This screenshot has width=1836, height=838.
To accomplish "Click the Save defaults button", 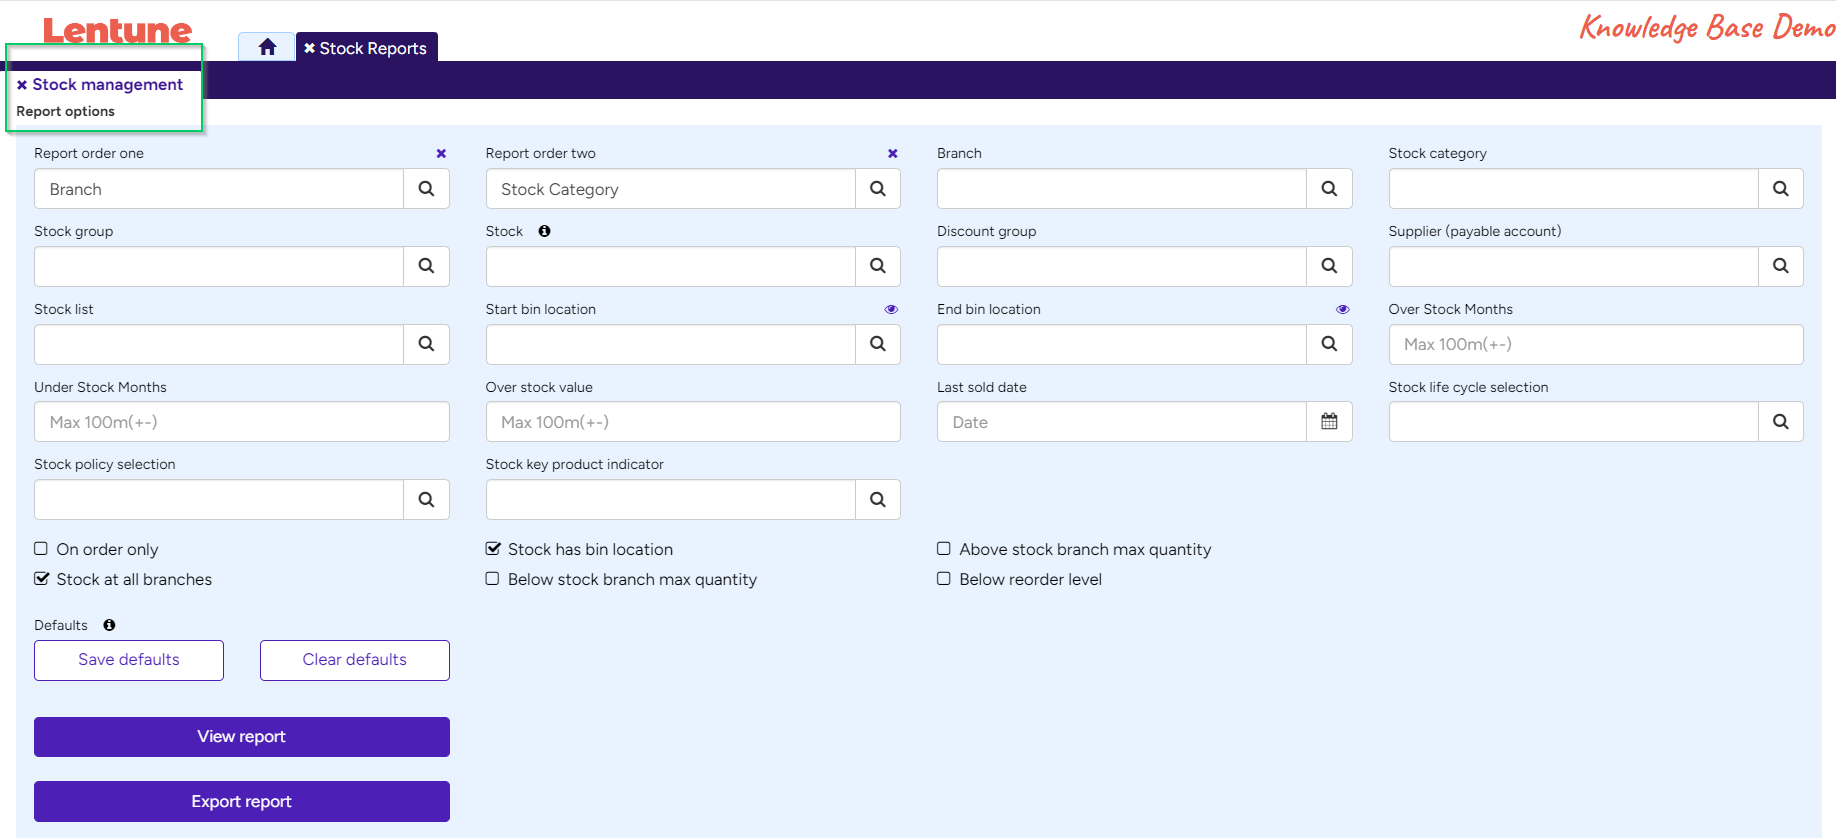I will pos(129,660).
